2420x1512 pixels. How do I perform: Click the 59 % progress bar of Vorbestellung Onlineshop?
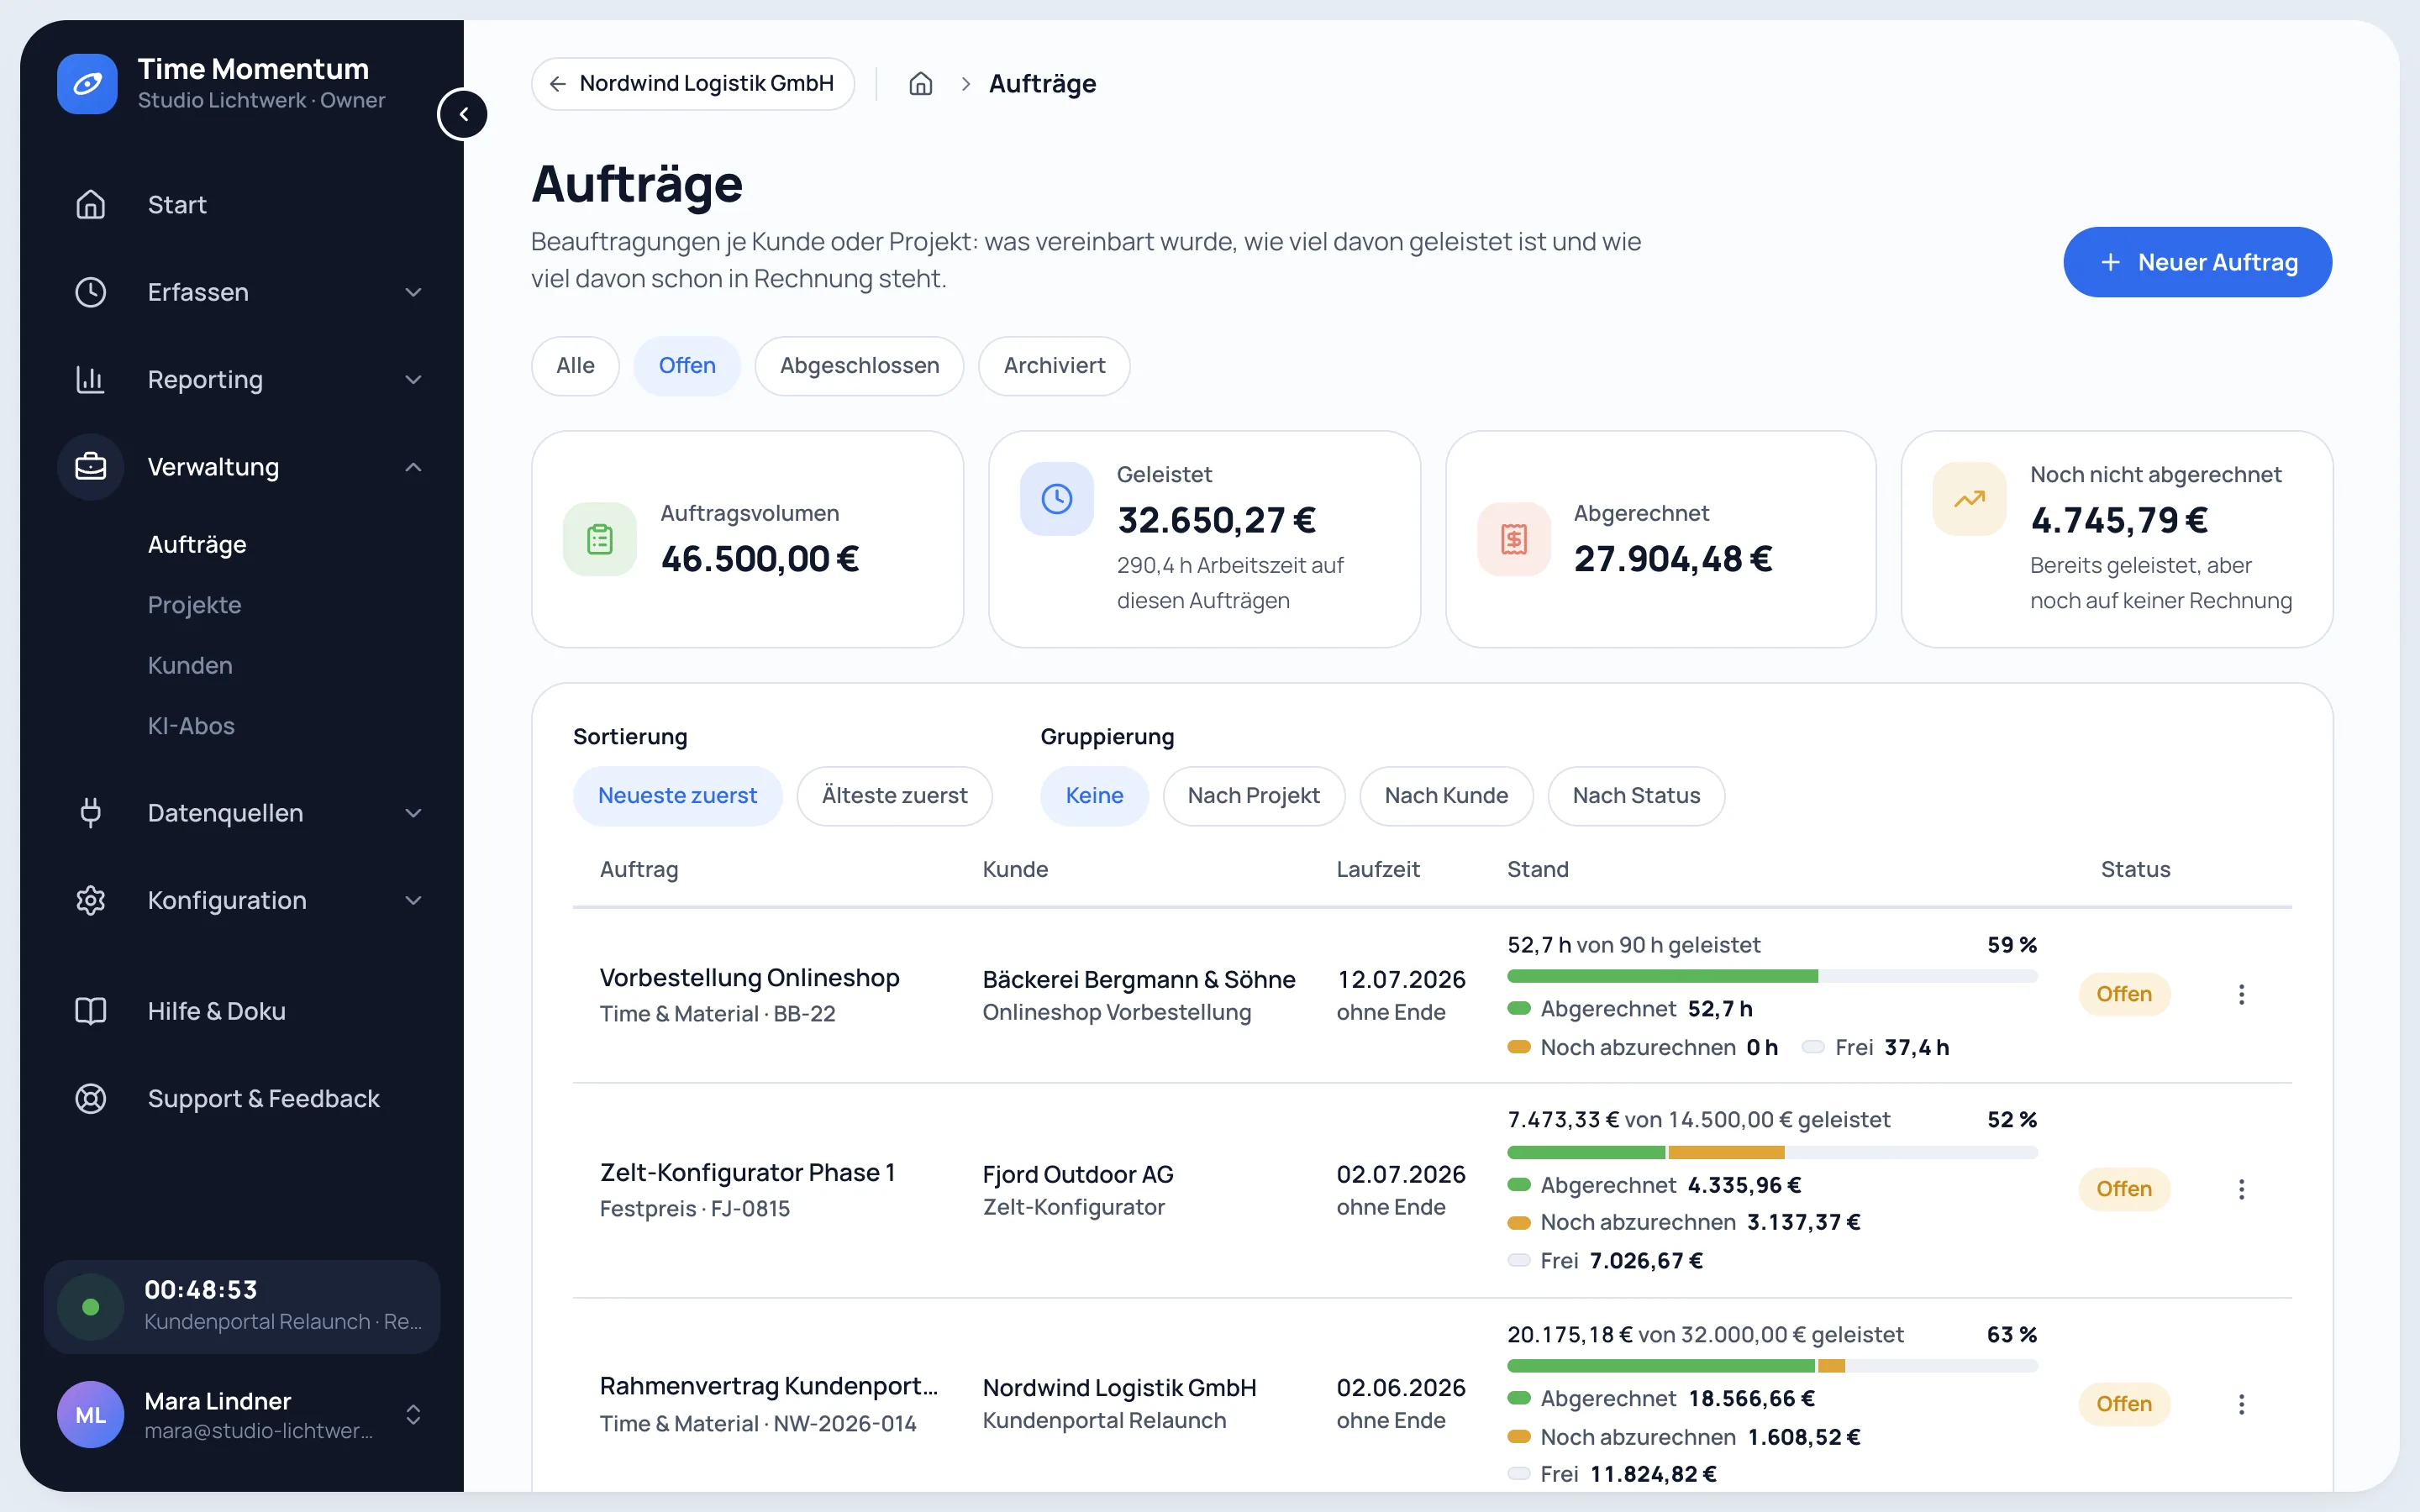click(x=1772, y=976)
